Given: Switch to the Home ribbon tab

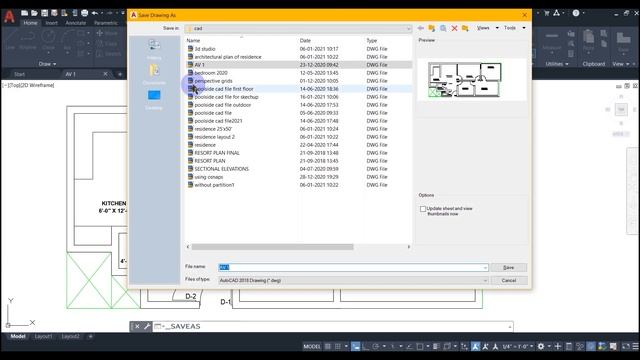Looking at the screenshot, I should point(30,23).
